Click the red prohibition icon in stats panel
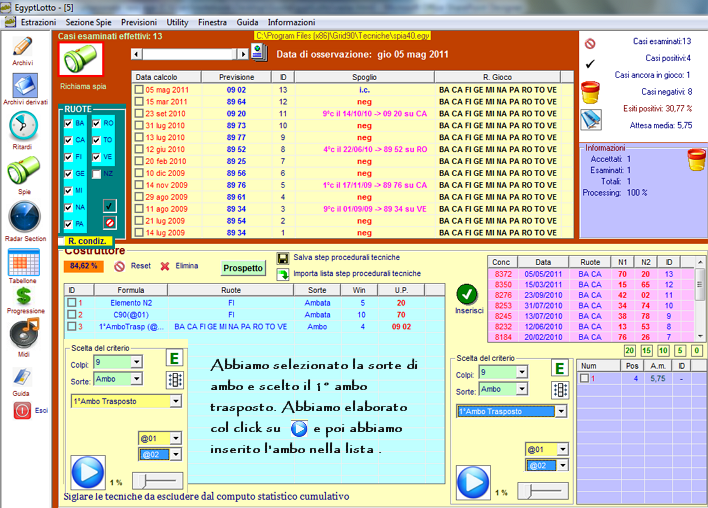Viewport: 708px width, 508px height. [x=590, y=44]
